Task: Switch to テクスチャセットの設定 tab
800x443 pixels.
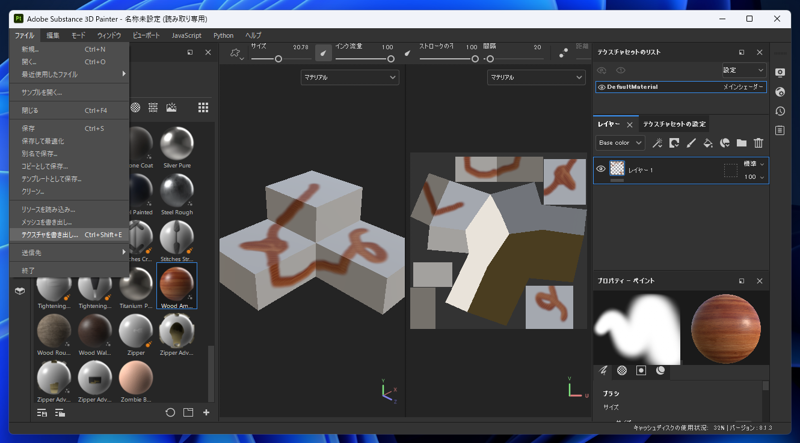Action: coord(674,124)
